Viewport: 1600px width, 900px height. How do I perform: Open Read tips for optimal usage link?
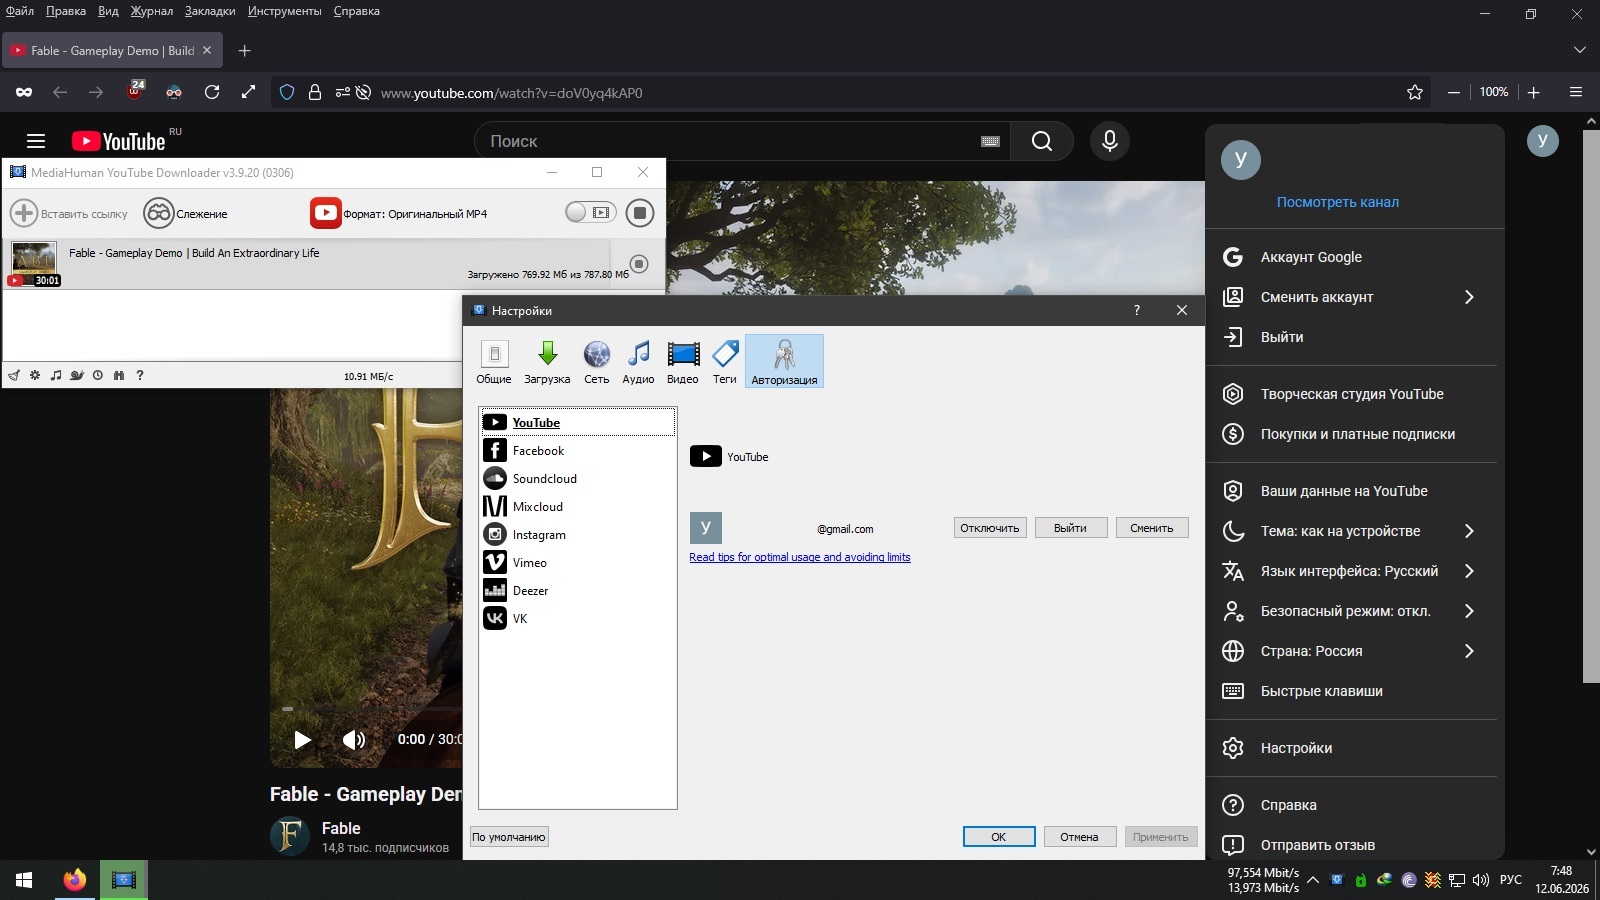tap(800, 557)
